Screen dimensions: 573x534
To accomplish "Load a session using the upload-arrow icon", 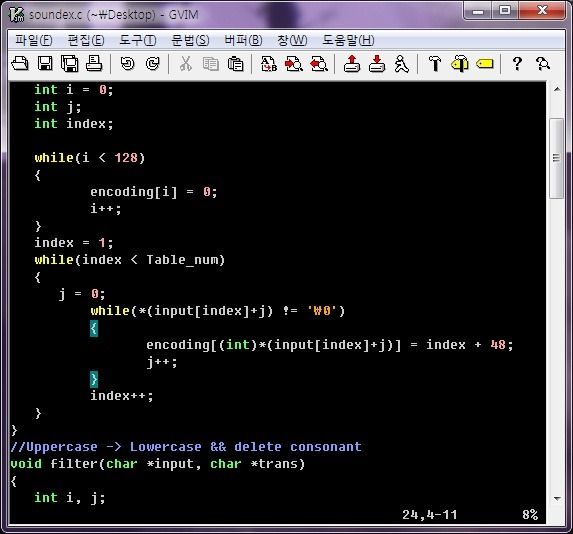I will click(352, 64).
